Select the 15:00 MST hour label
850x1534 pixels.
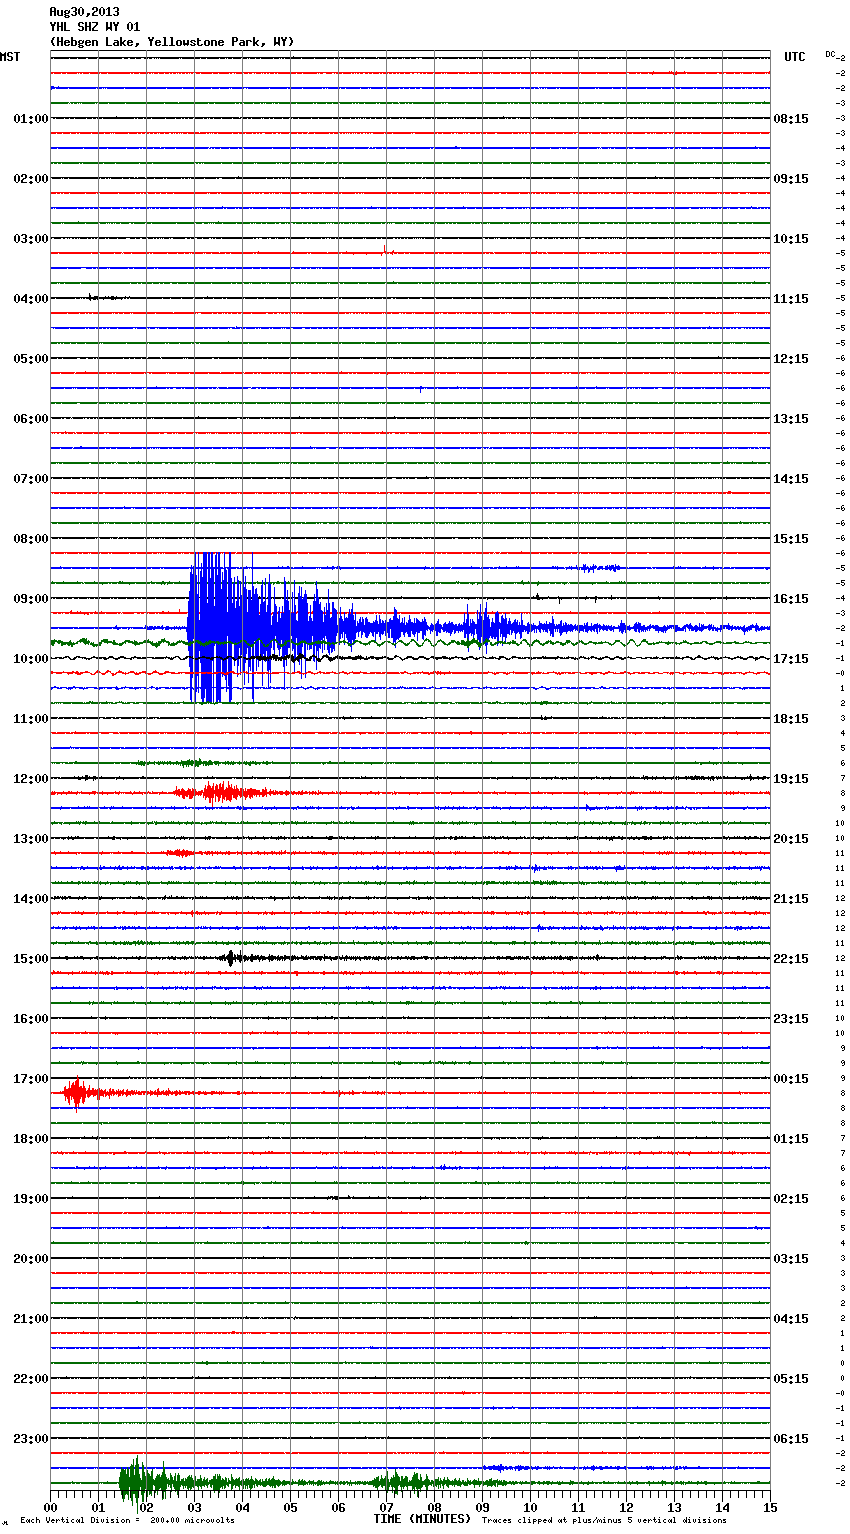31,959
